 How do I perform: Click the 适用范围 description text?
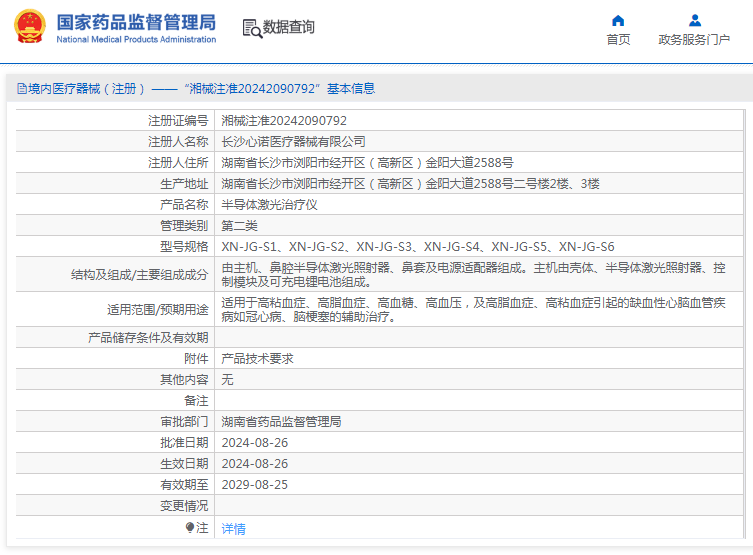(474, 310)
